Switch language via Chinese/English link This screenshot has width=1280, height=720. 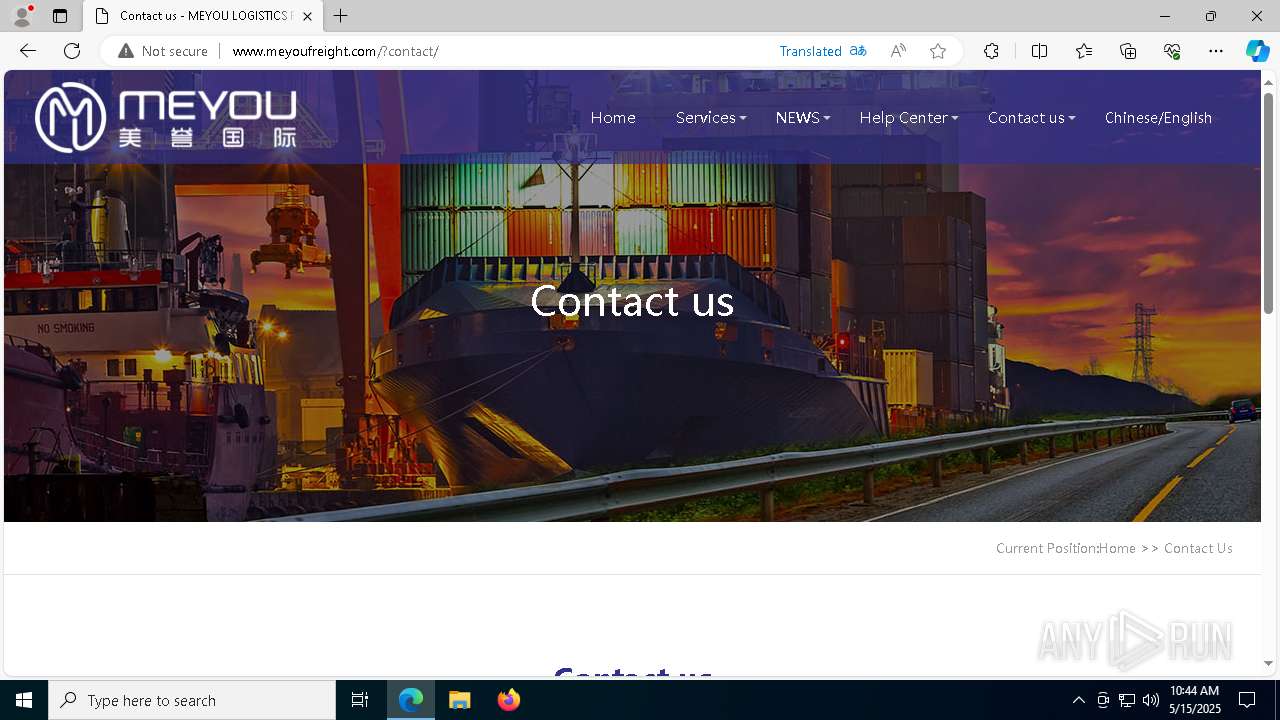point(1158,117)
